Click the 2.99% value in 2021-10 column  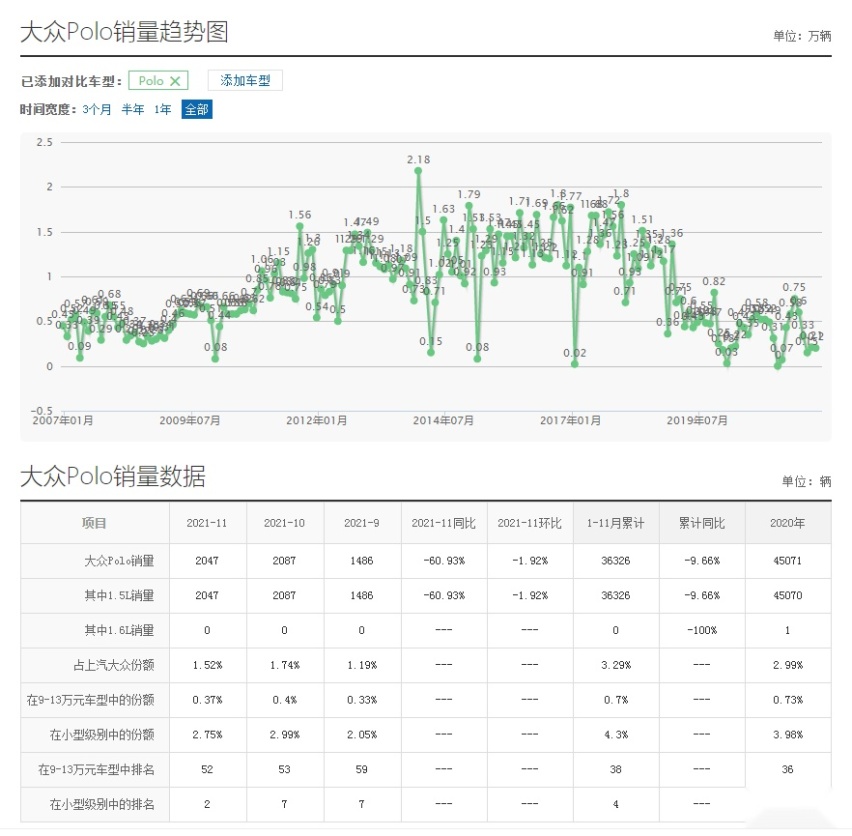(284, 734)
